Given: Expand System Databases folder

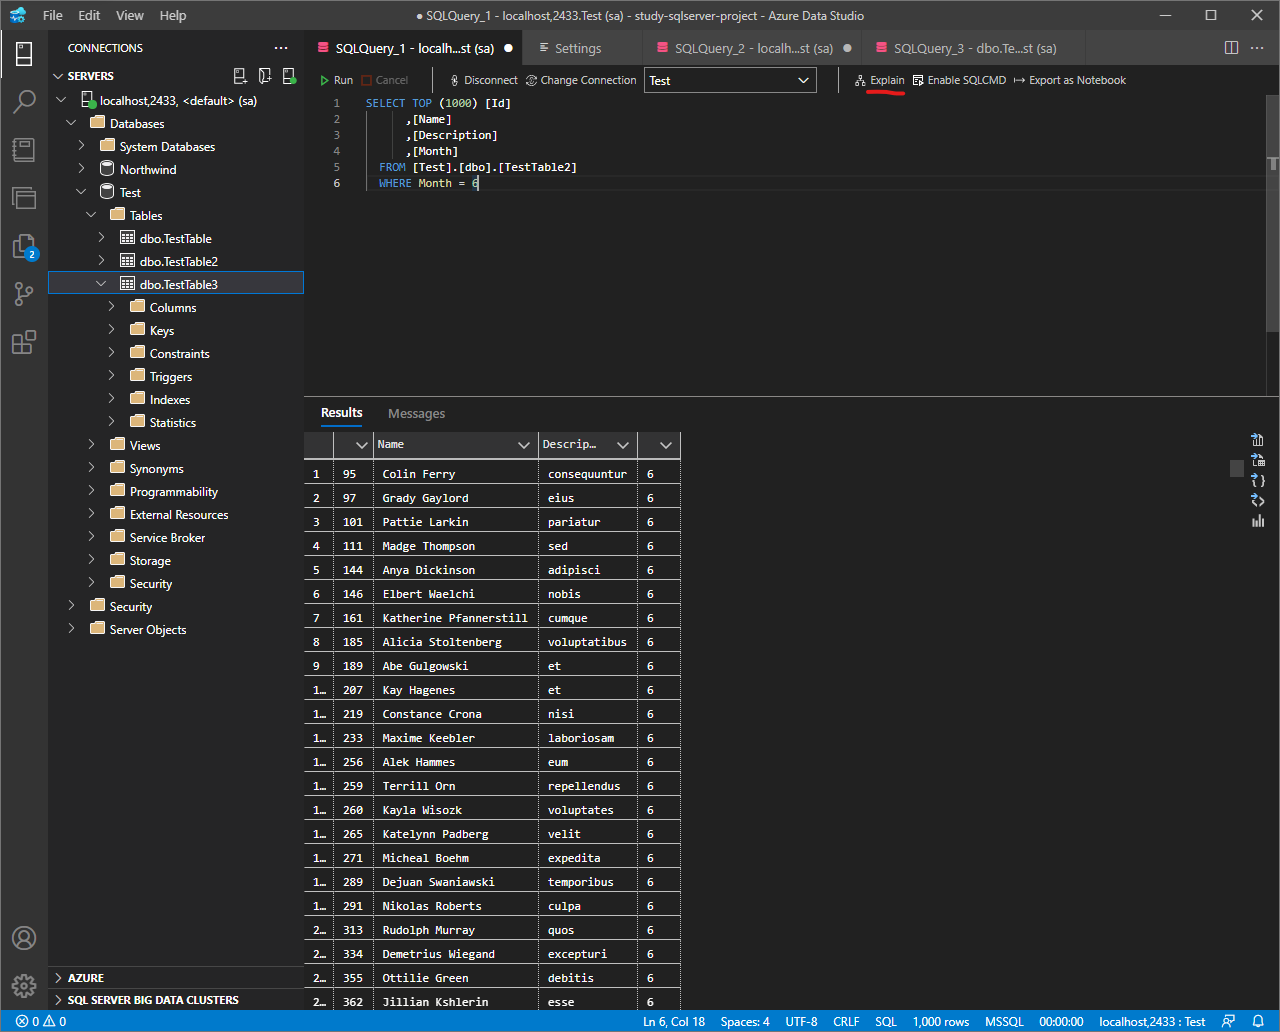Looking at the screenshot, I should click(x=82, y=146).
